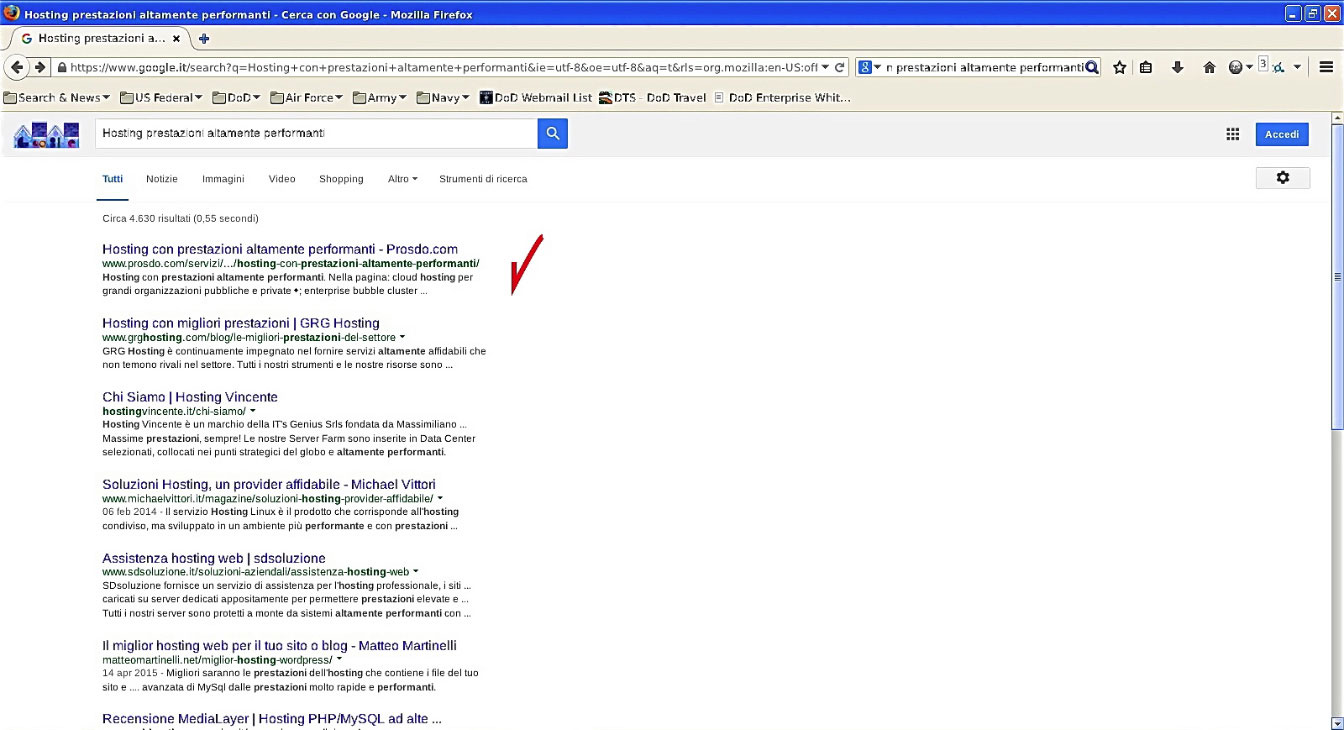Screen dimensions: 1344x730
Task: Click the vertical scrollbar thumb
Action: 1337,278
